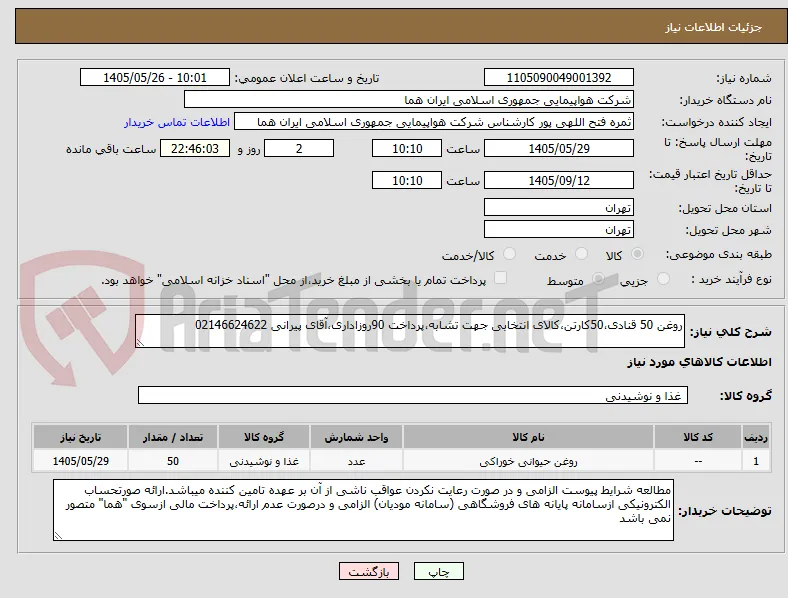Select the جزیی purchase type radio
Image resolution: width=788 pixels, height=598 pixels.
tap(663, 279)
